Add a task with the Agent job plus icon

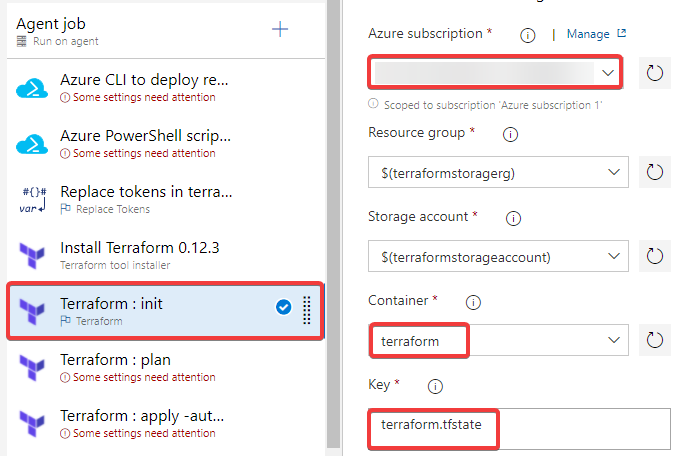click(280, 30)
